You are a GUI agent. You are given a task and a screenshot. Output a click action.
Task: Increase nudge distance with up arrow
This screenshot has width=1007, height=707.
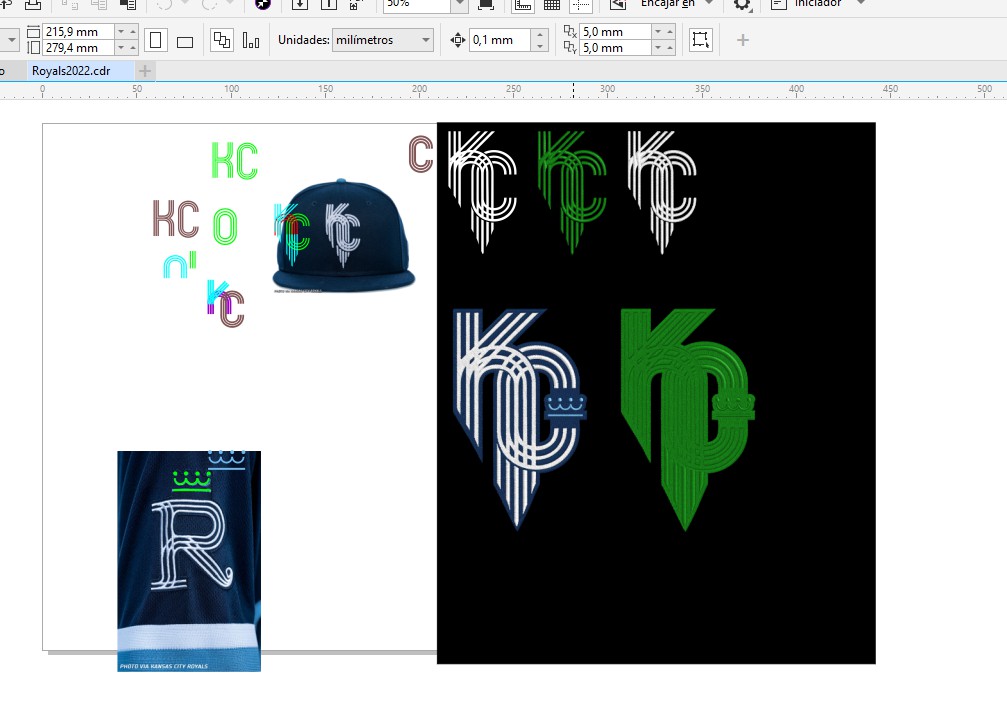[540, 34]
